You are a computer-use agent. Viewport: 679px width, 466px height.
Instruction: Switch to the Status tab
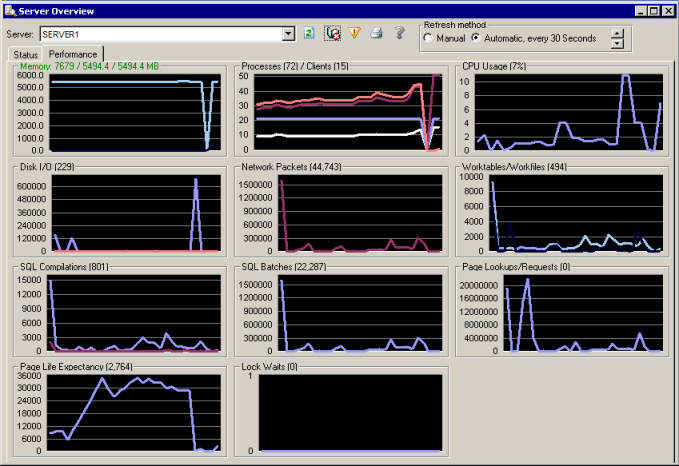tap(26, 54)
